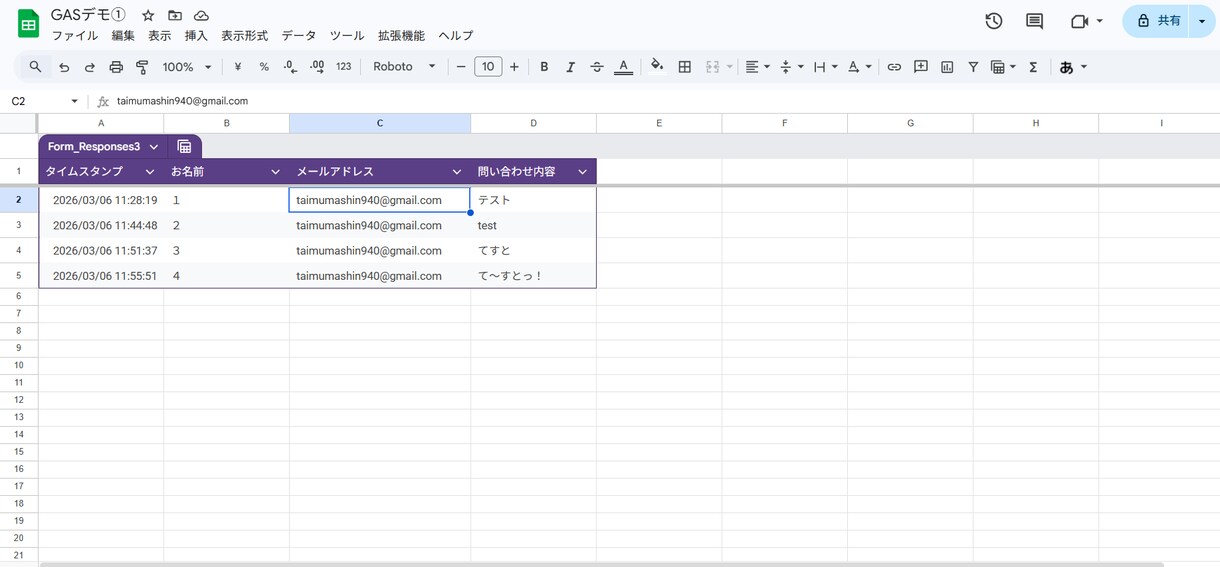The image size is (1220, 567).
Task: Open the input tools あ dropdown
Action: [1073, 67]
